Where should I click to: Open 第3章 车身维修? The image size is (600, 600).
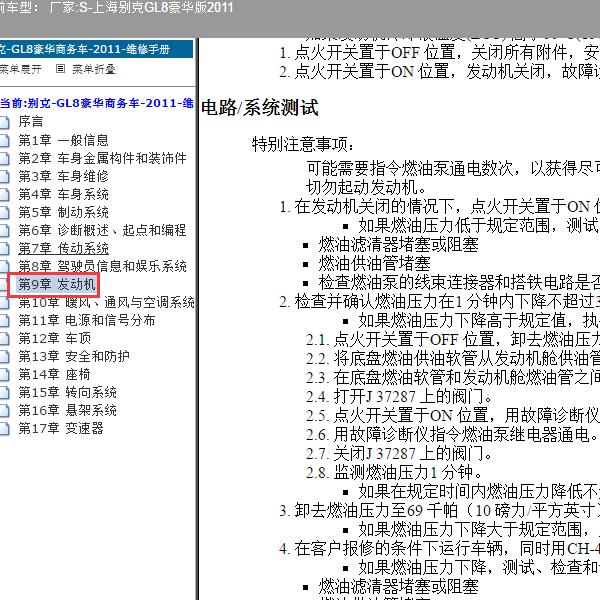pyautogui.click(x=64, y=176)
